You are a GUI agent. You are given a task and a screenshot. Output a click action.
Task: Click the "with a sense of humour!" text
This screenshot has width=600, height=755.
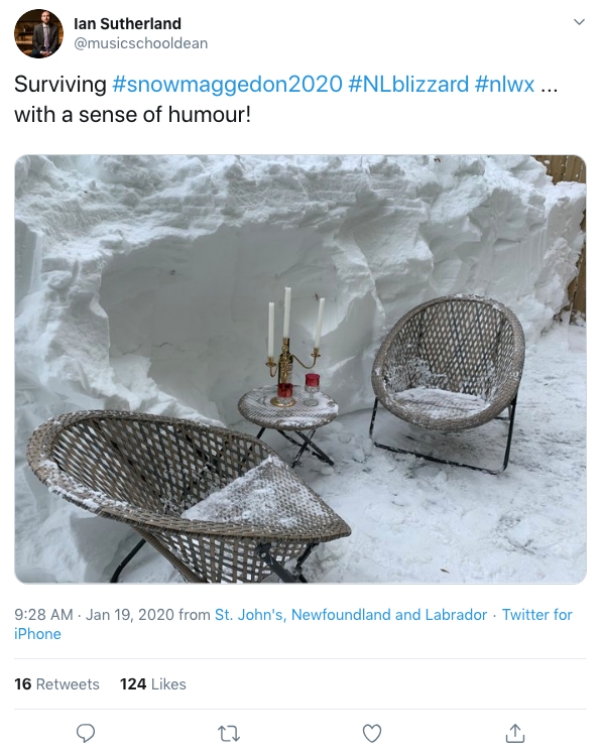(132, 115)
